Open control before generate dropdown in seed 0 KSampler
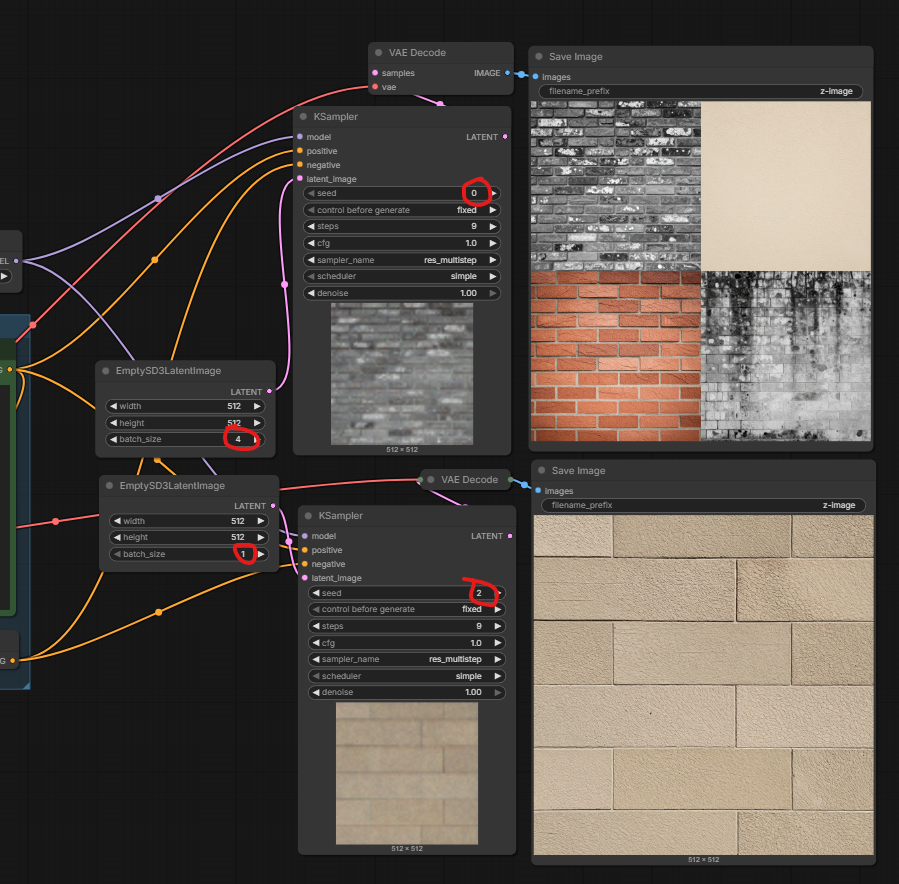This screenshot has width=899, height=884. (402, 210)
